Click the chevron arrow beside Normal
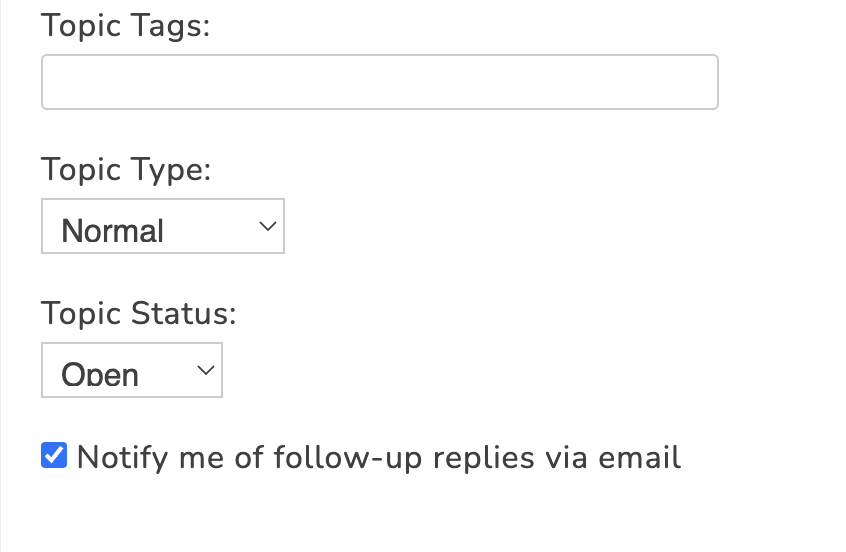 pyautogui.click(x=267, y=226)
